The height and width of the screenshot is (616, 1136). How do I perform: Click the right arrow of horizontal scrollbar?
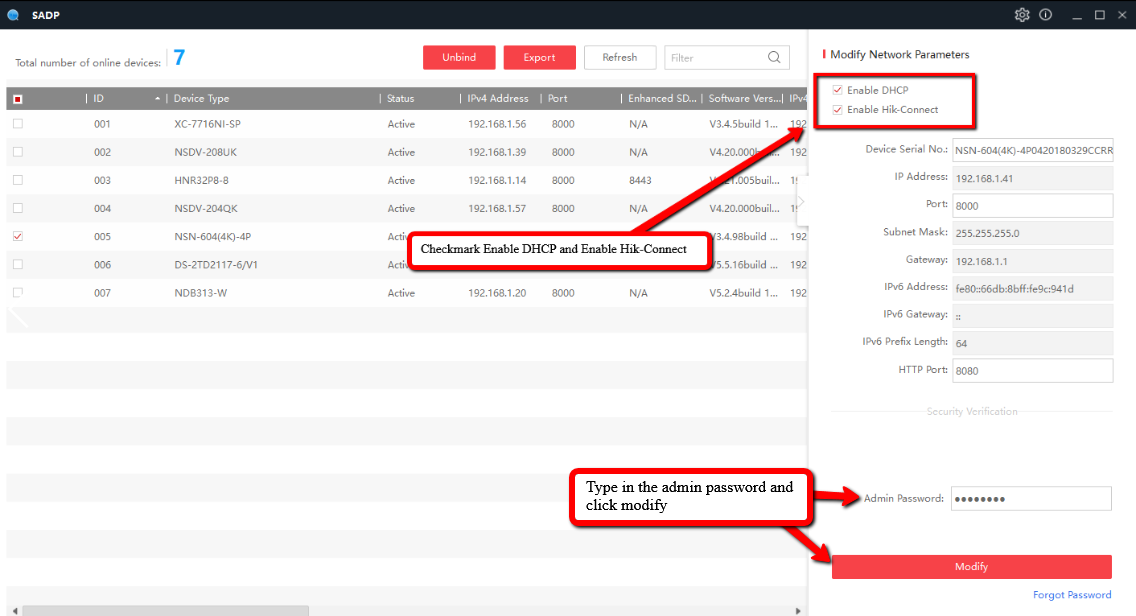click(x=798, y=611)
